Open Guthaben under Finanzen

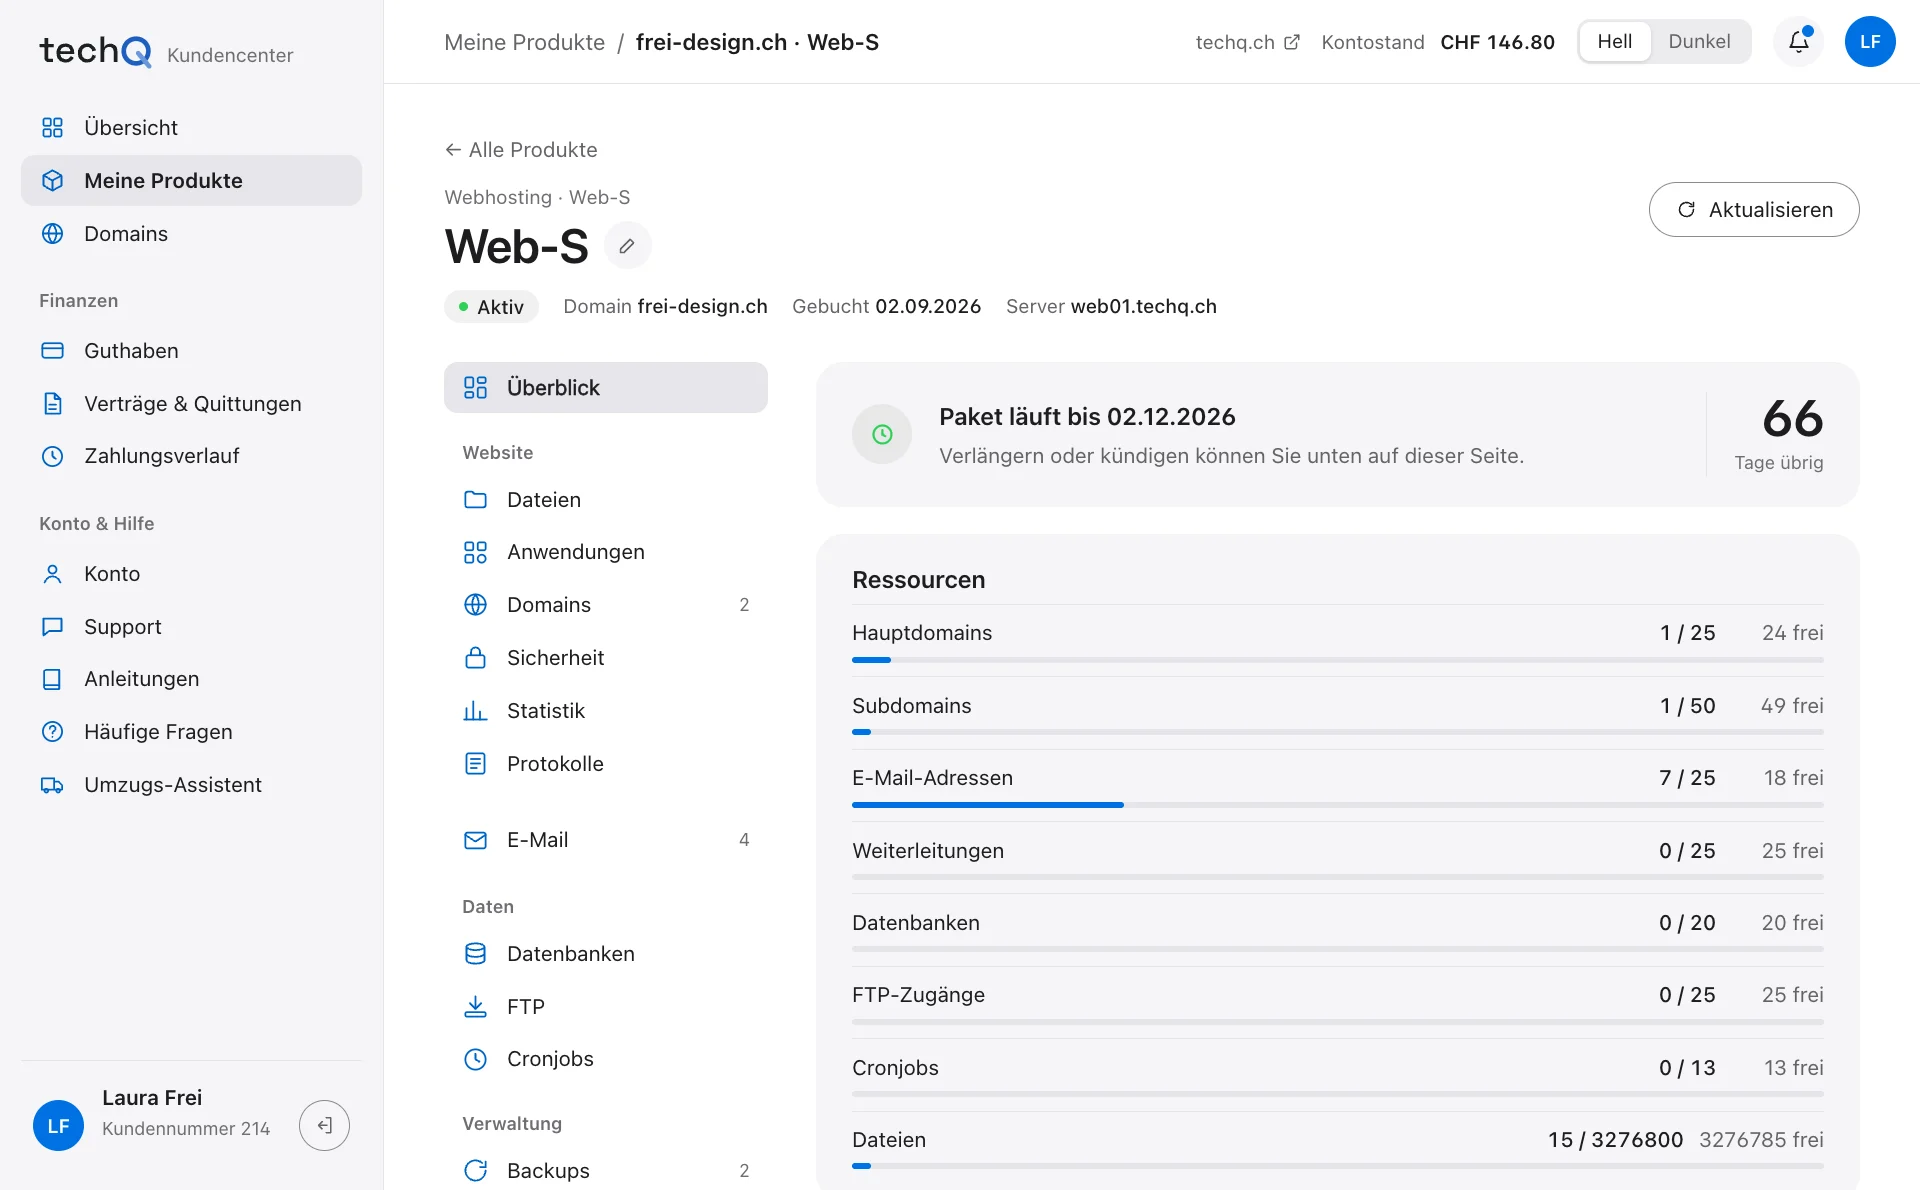coord(191,351)
